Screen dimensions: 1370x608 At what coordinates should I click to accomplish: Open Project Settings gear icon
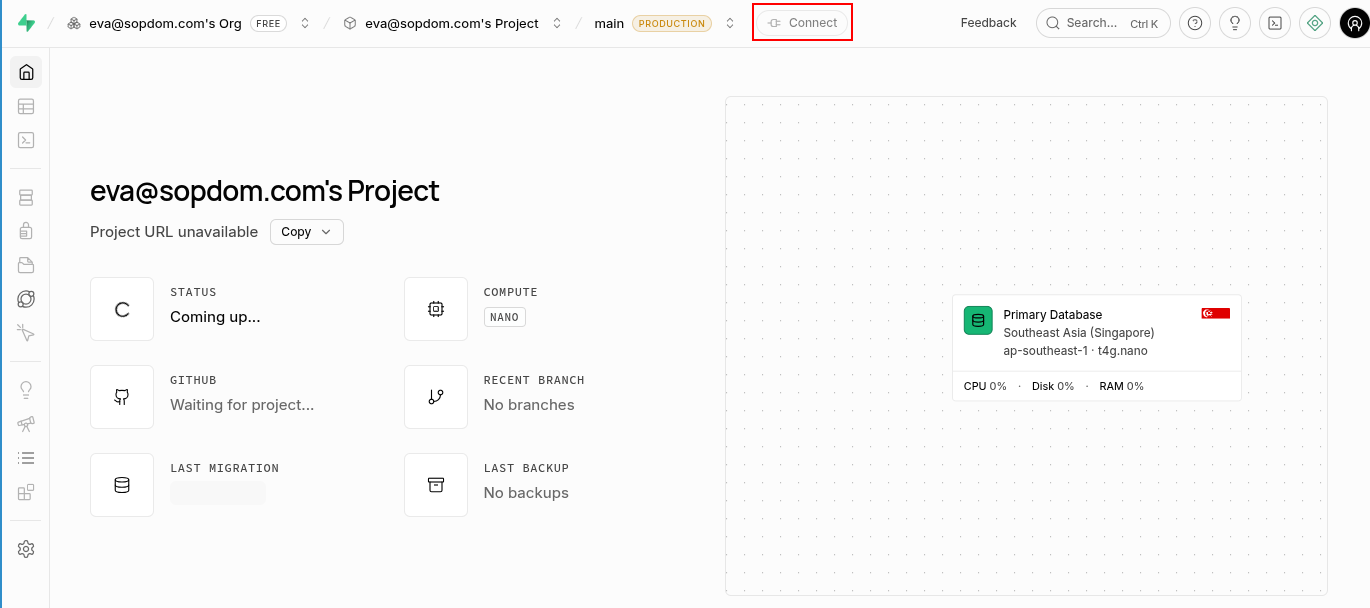tap(26, 549)
